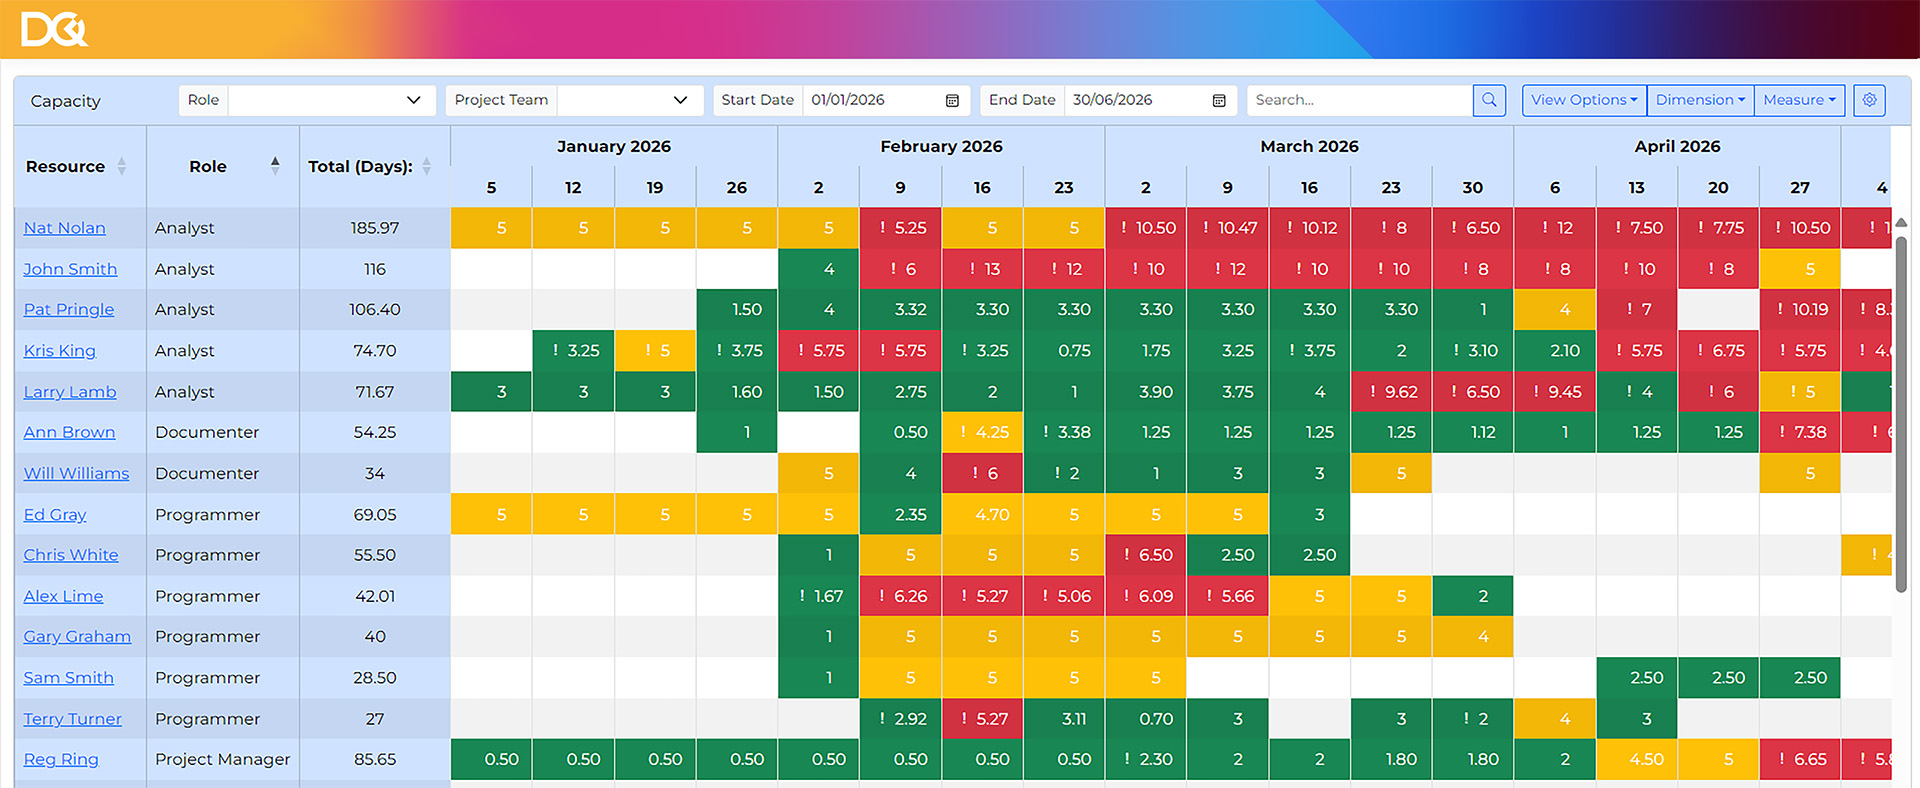
Task: Open the Dimension menu
Action: tap(1700, 100)
